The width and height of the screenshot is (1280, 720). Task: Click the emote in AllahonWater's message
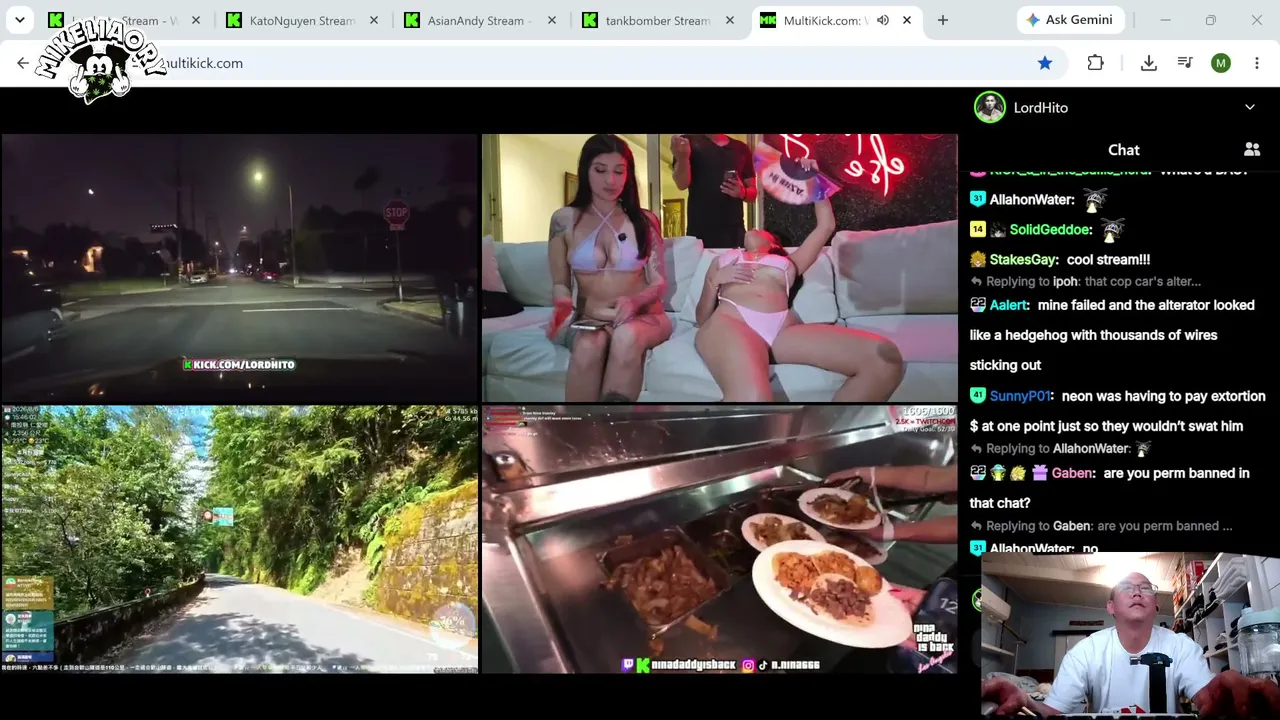(x=1095, y=200)
